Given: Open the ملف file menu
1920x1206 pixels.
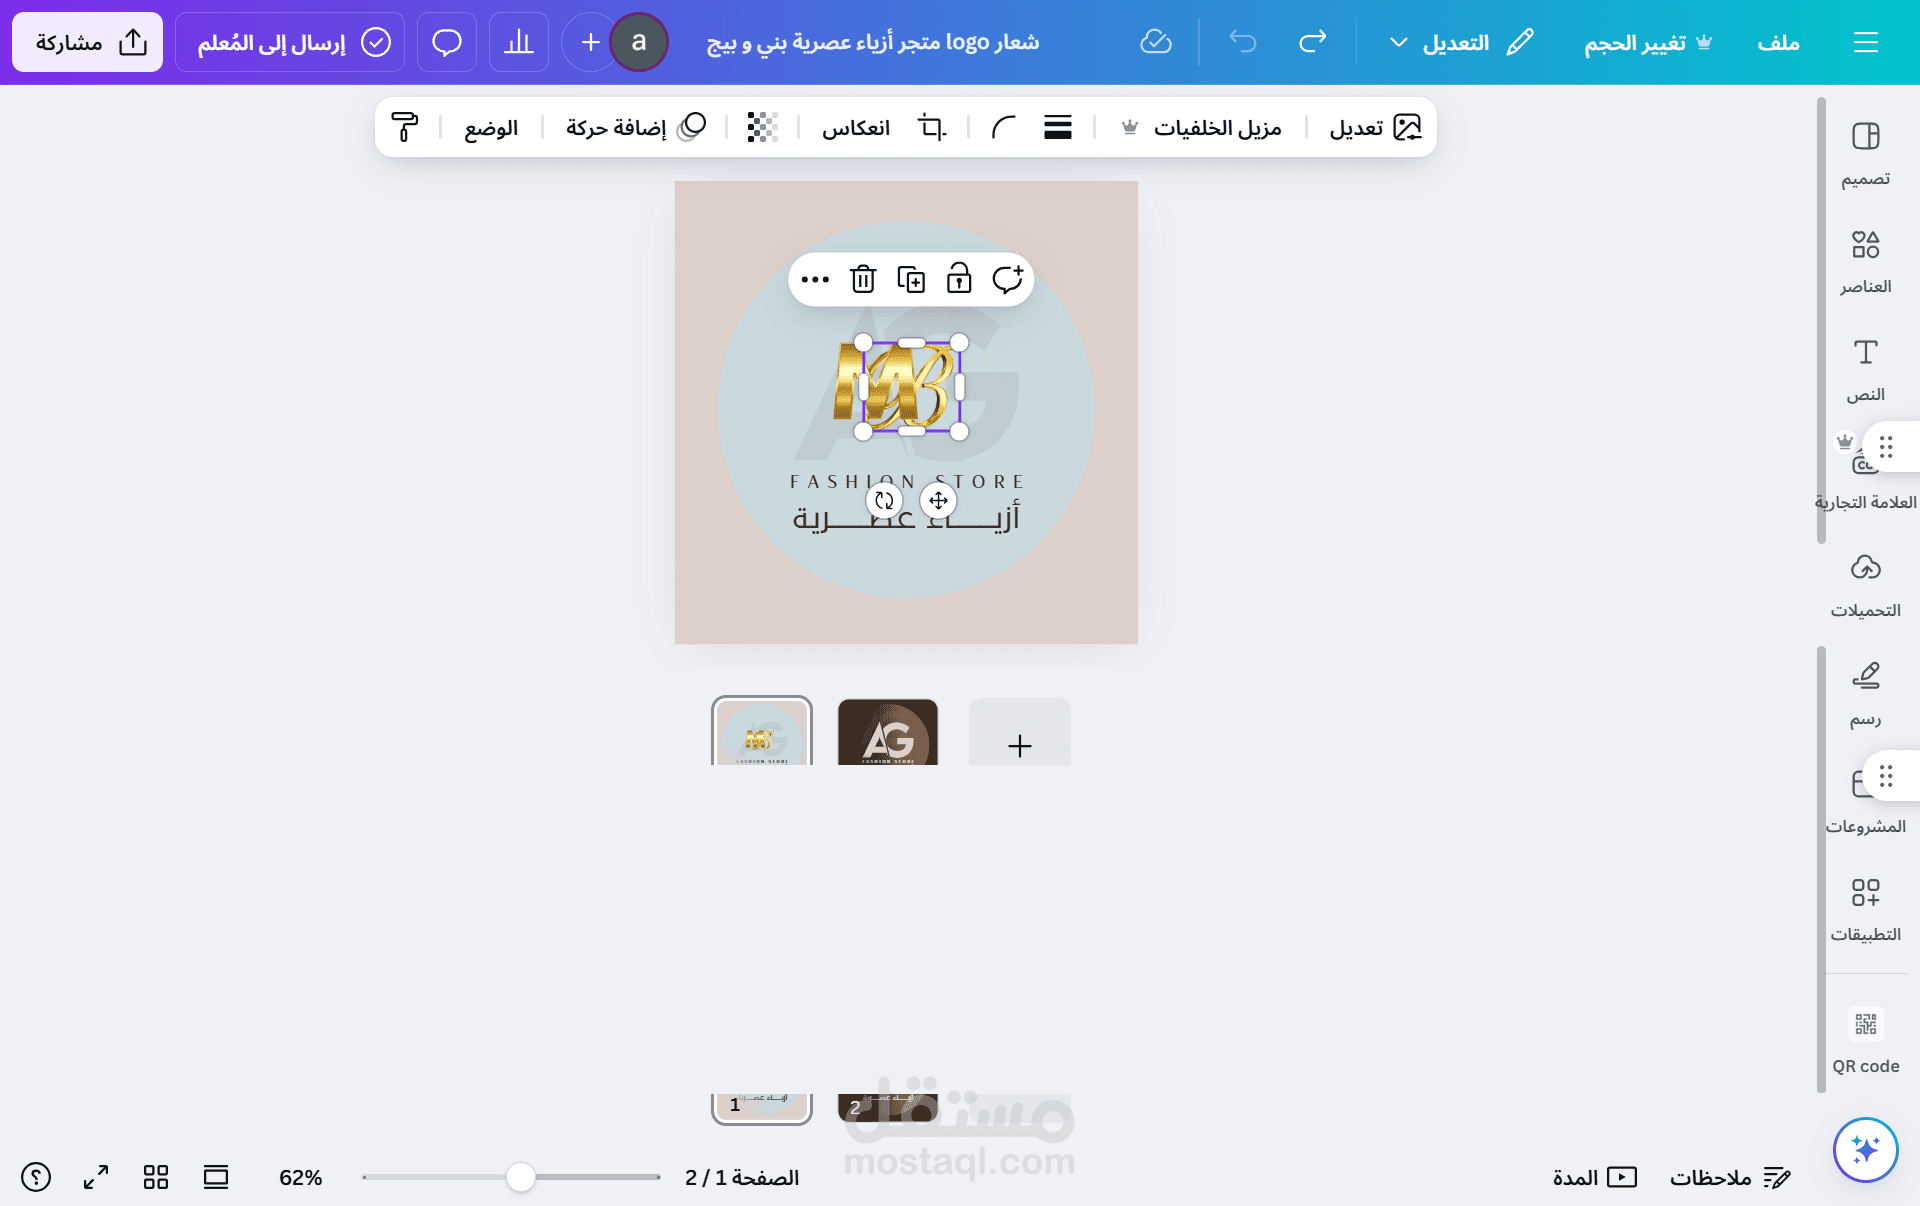Looking at the screenshot, I should [1778, 42].
